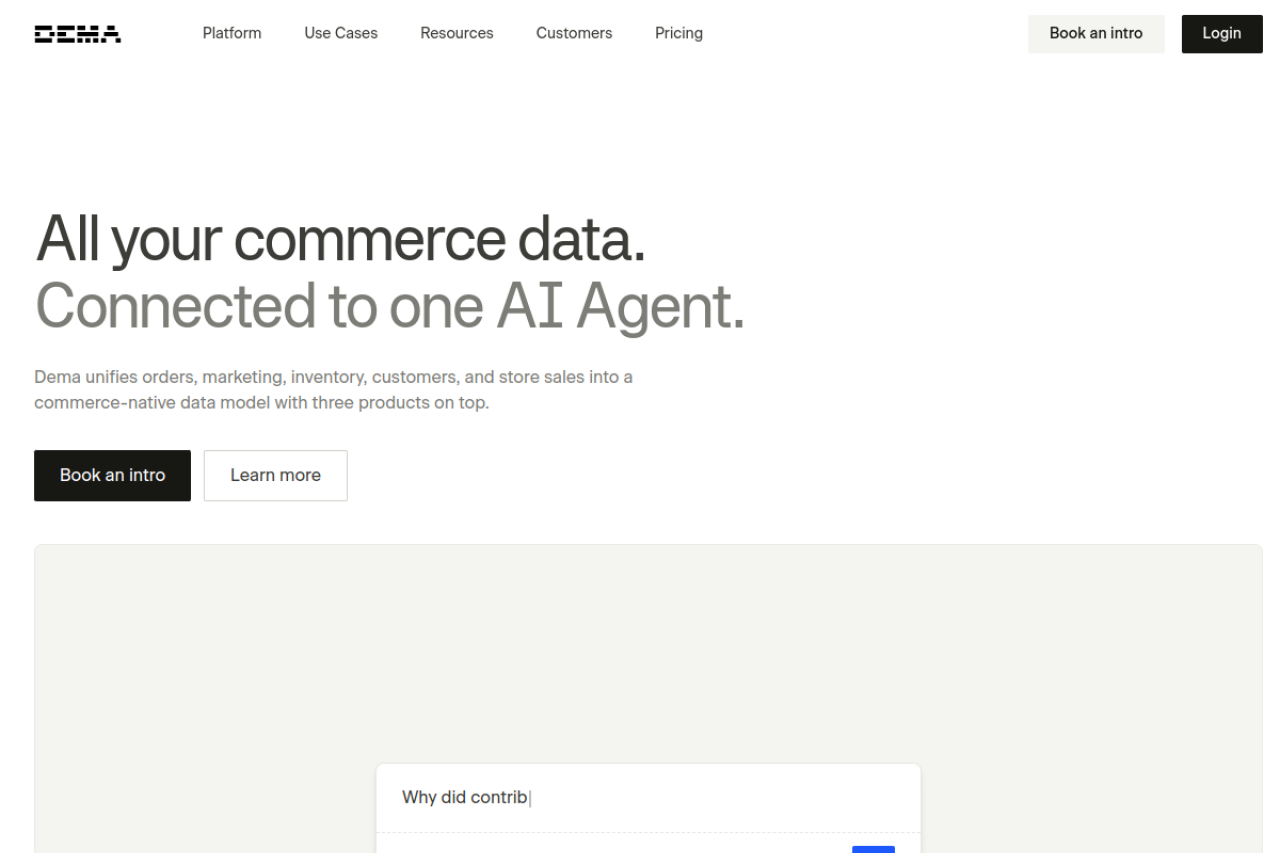Click blank header space between Pricing and Book an intro
Screen dimensions: 1280x853
click(x=860, y=33)
